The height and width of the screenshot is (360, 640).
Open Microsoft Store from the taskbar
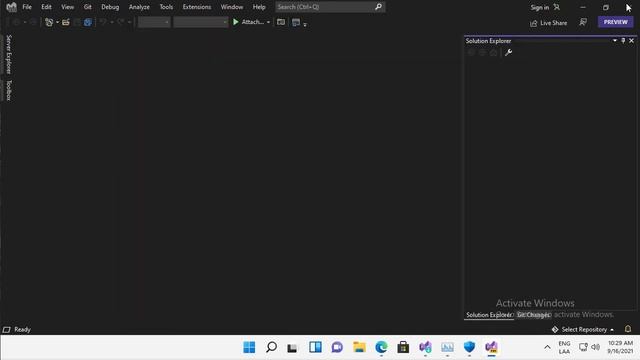pos(403,347)
